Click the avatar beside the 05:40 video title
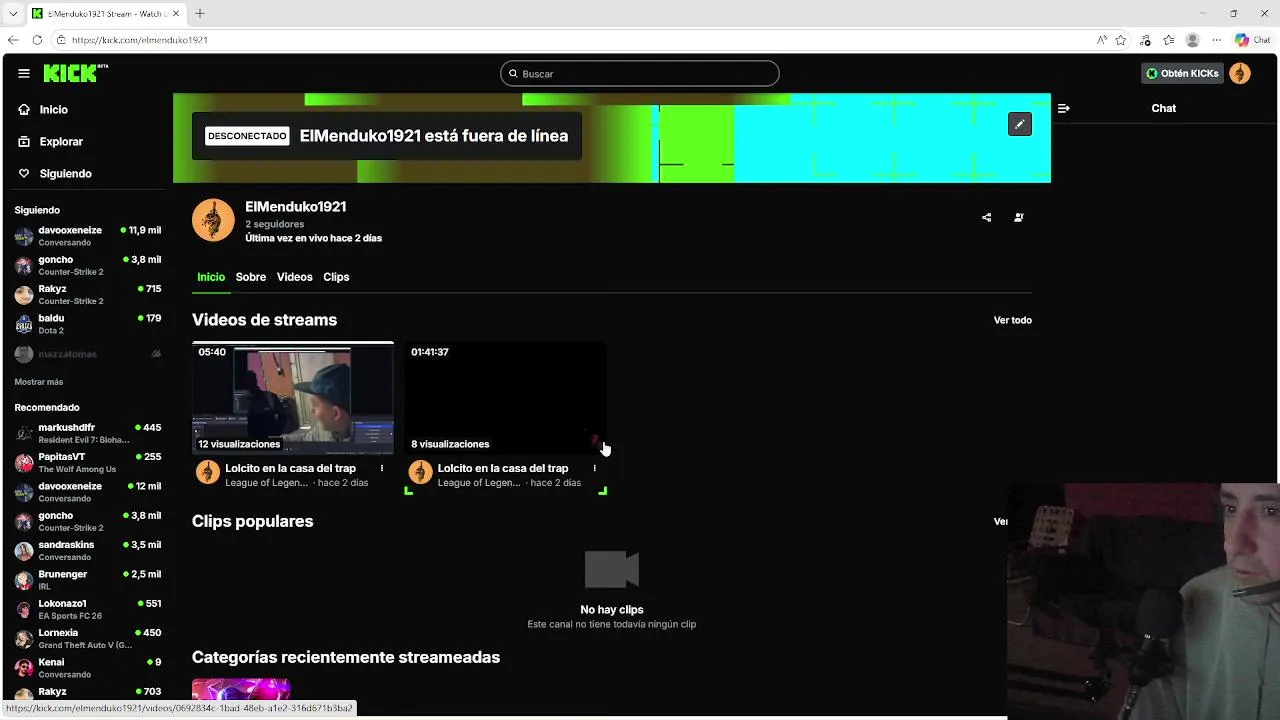 click(x=208, y=472)
